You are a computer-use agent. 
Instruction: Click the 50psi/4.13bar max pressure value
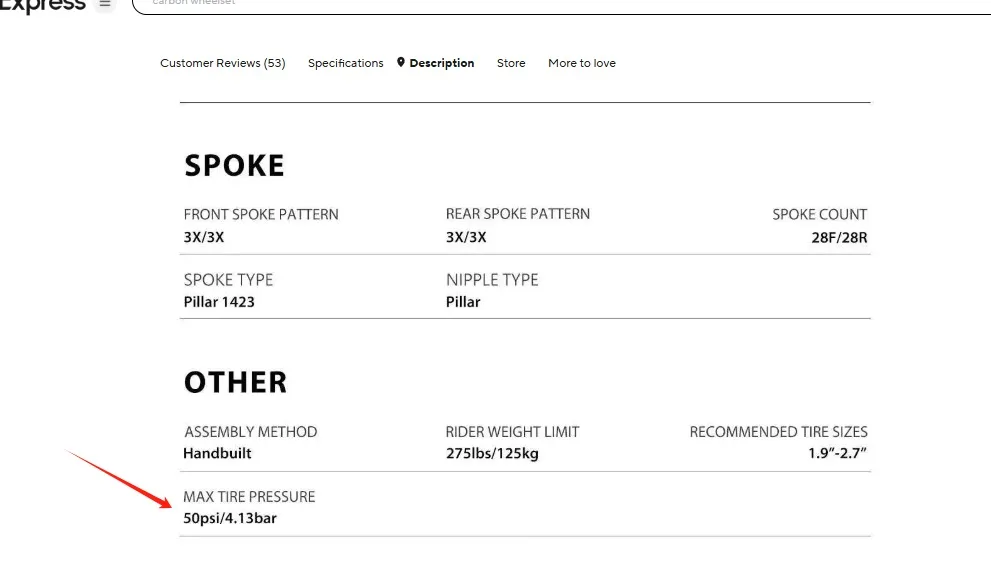tap(229, 518)
